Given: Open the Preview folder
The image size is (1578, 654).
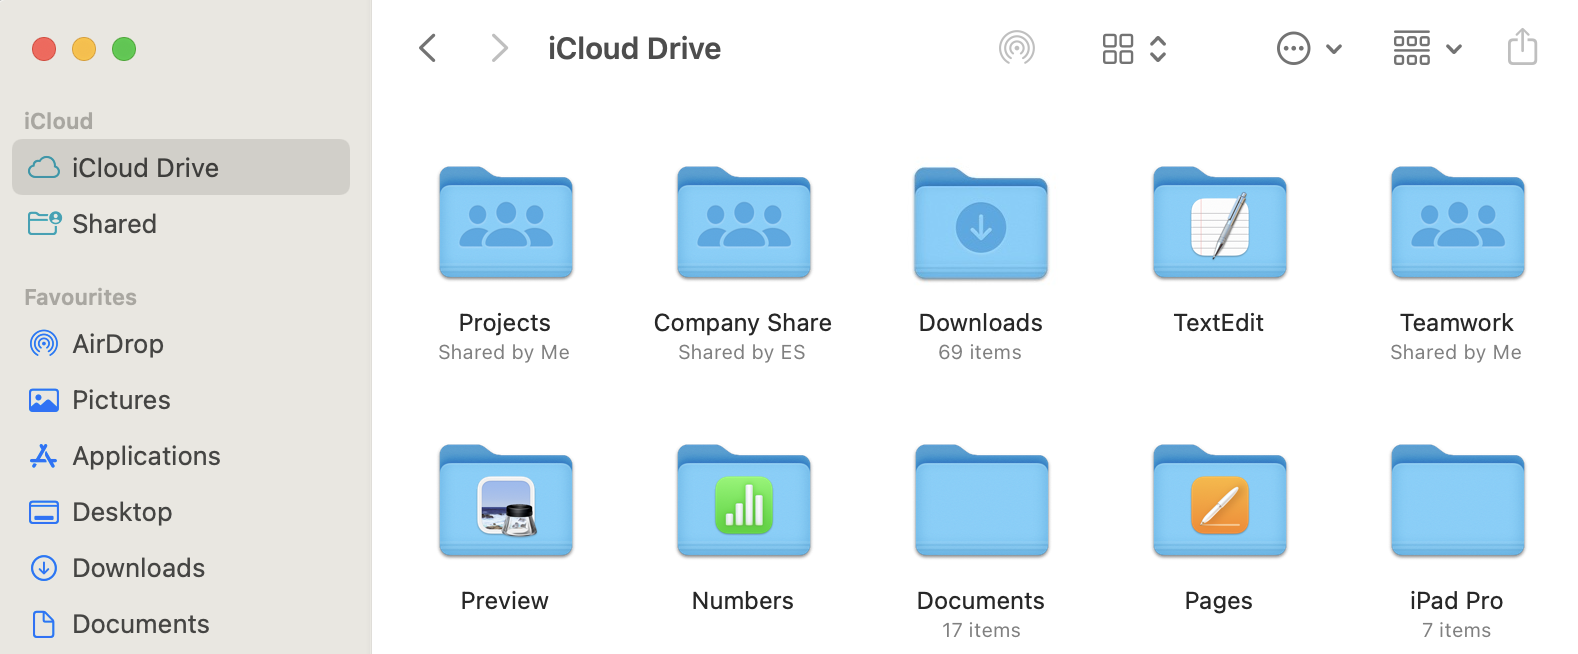Looking at the screenshot, I should click(505, 502).
